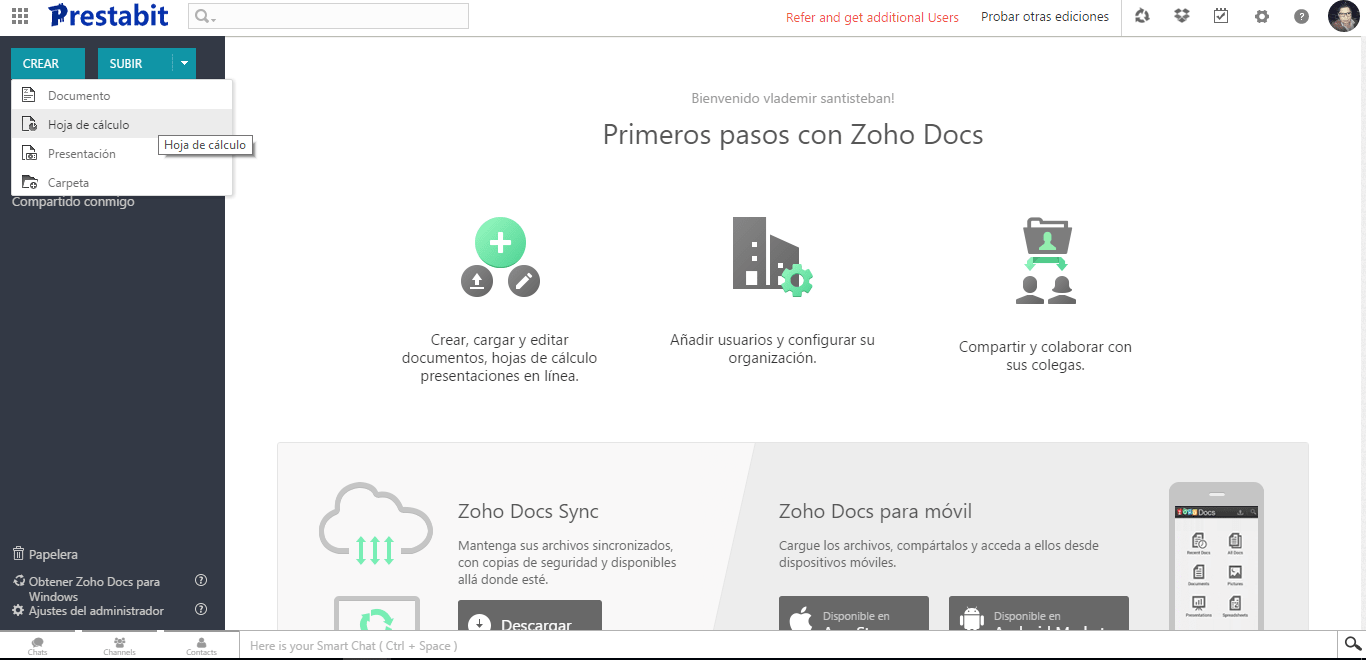1366x660 pixels.
Task: Open Obtener Zoho Docs para Windows
Action: point(94,589)
